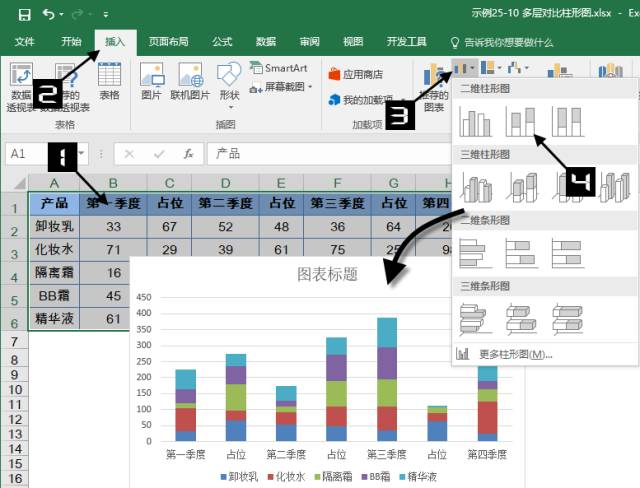Open the 文件 tab
The image size is (640, 488).
(x=24, y=42)
